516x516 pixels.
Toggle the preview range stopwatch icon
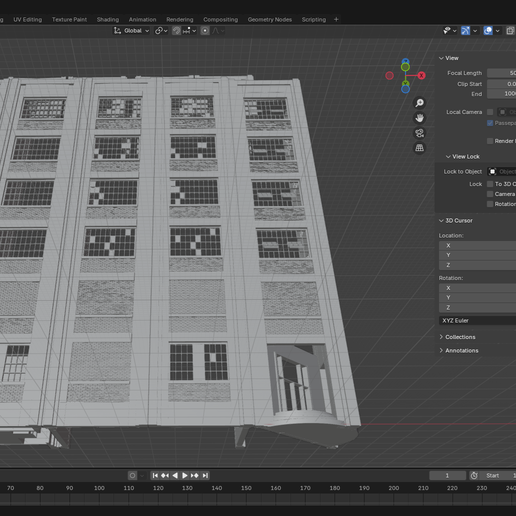point(474,475)
